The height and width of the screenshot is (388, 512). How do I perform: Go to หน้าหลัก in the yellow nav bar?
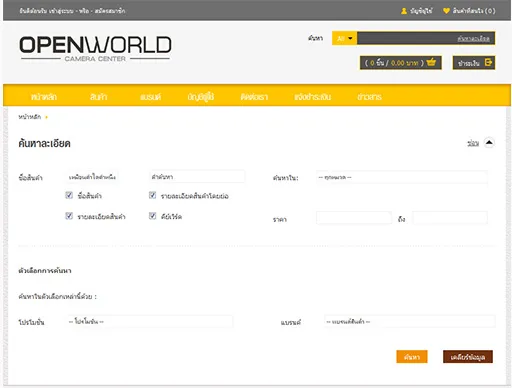click(44, 97)
